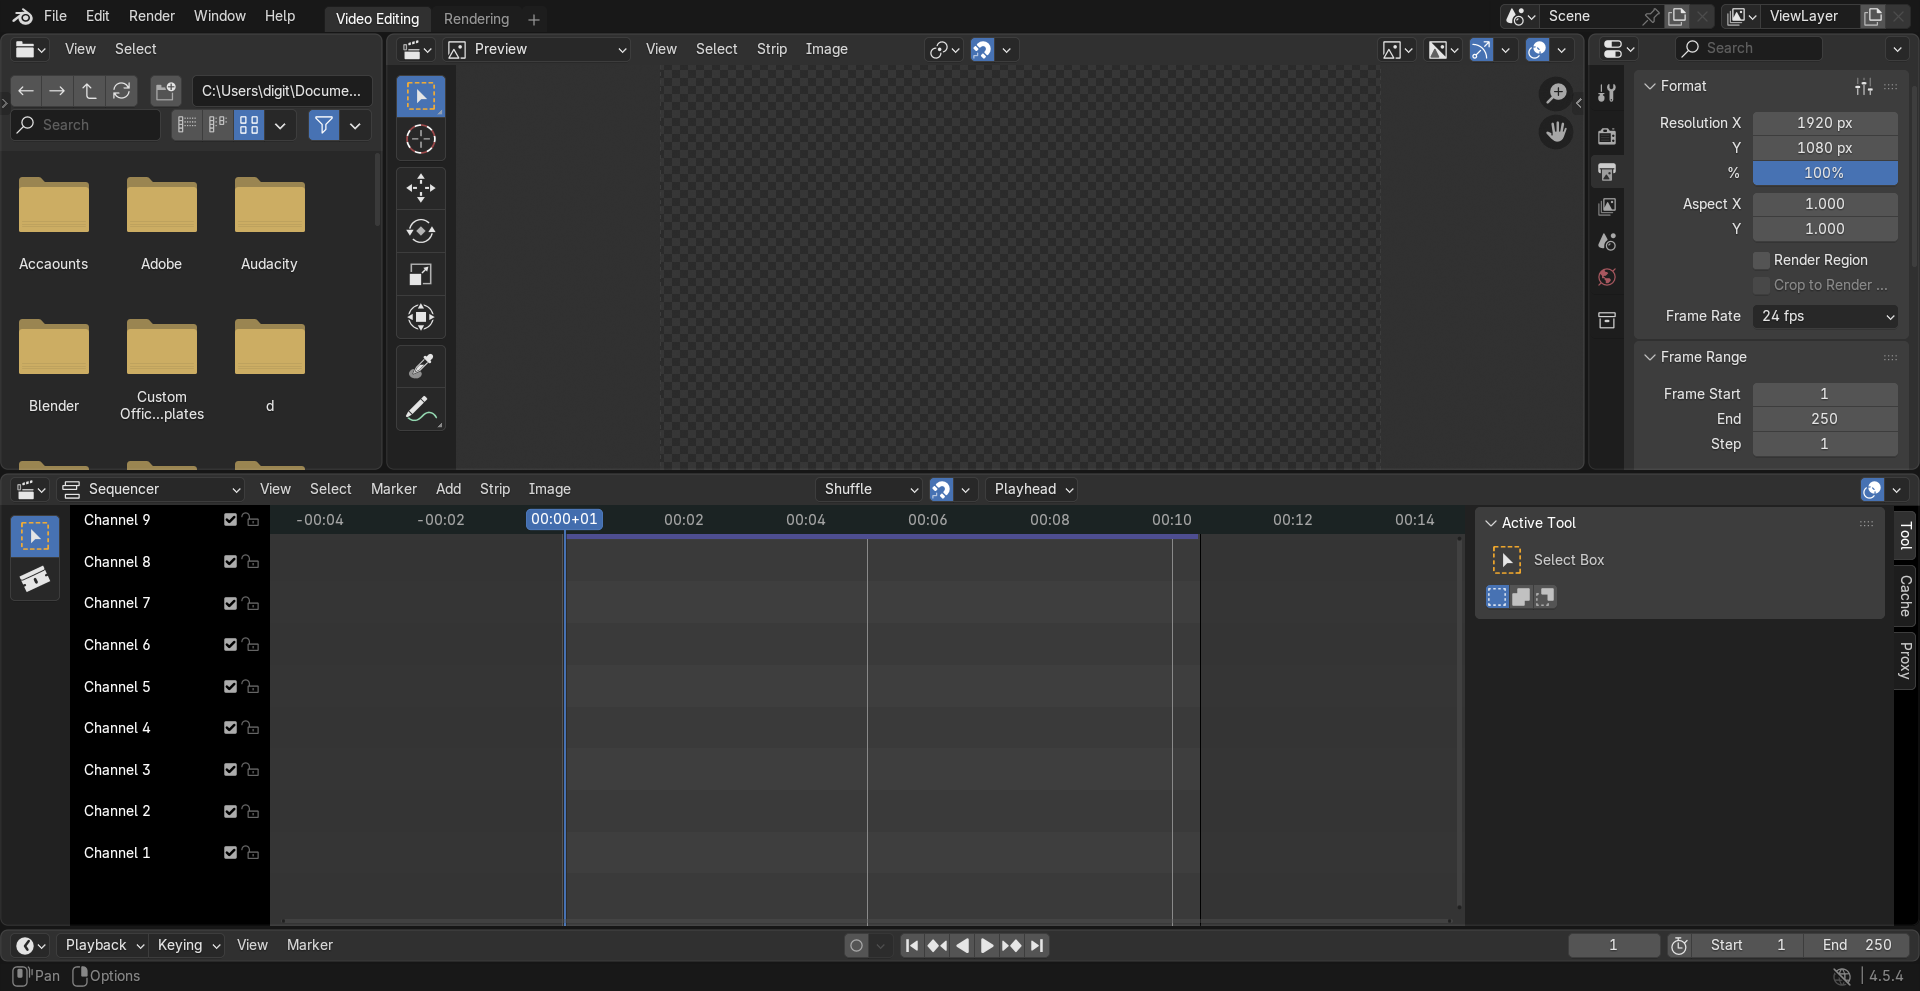Viewport: 1920px width, 991px height.
Task: Select the Cursor tool in preview toolbar
Action: [x=421, y=139]
